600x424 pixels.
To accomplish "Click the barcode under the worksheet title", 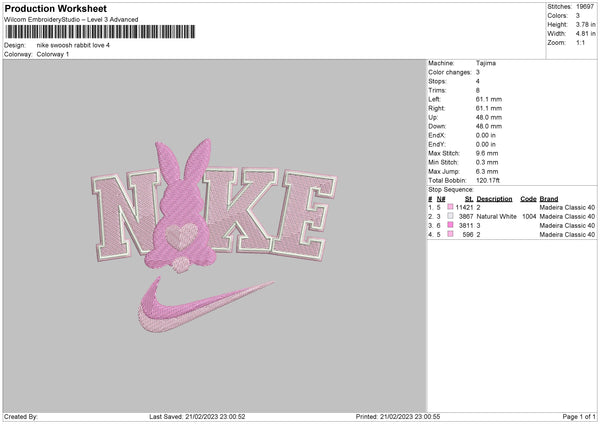I will click(x=100, y=32).
